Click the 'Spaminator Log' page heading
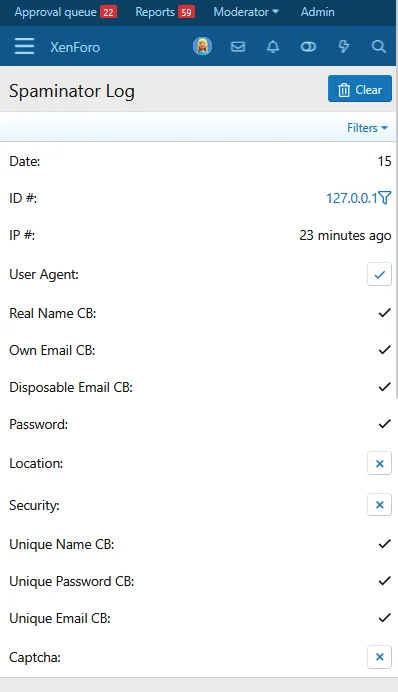The height and width of the screenshot is (692, 398). pos(72,91)
